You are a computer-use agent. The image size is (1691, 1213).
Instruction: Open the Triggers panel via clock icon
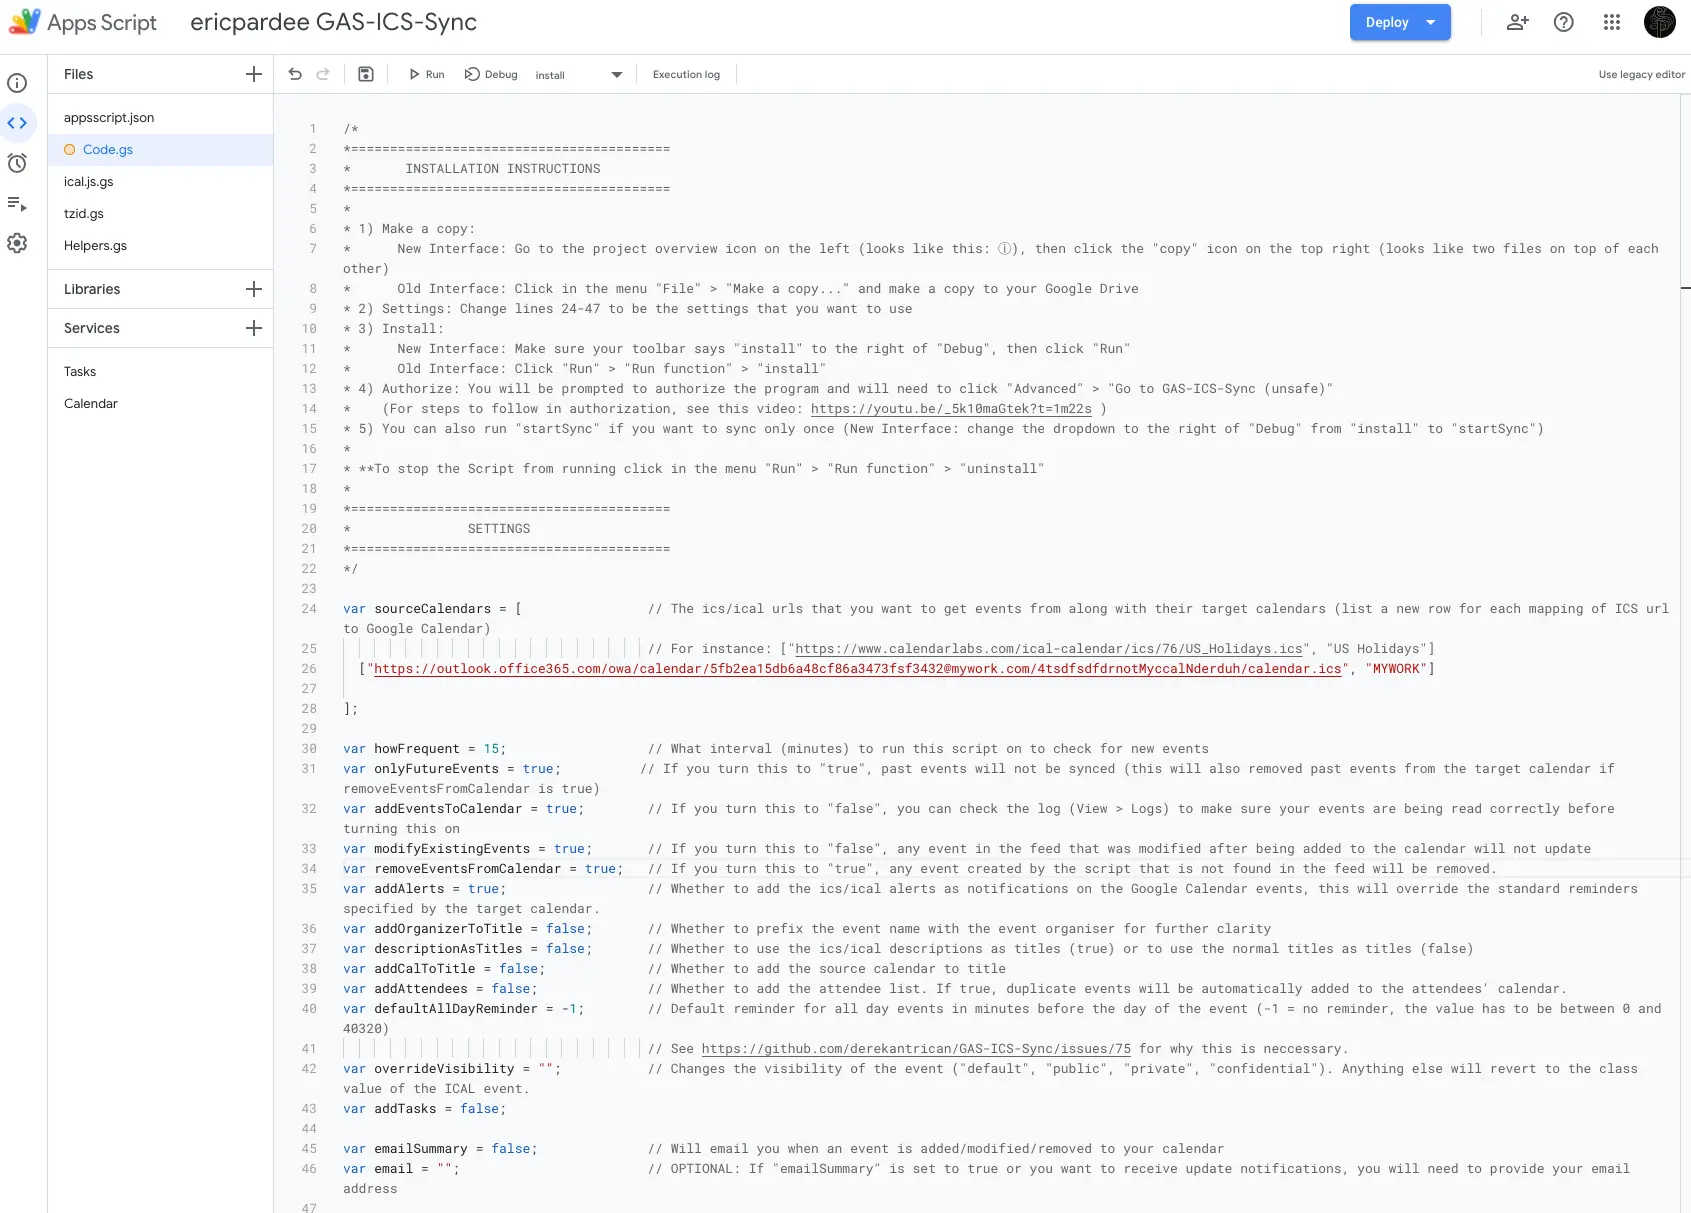pos(17,163)
